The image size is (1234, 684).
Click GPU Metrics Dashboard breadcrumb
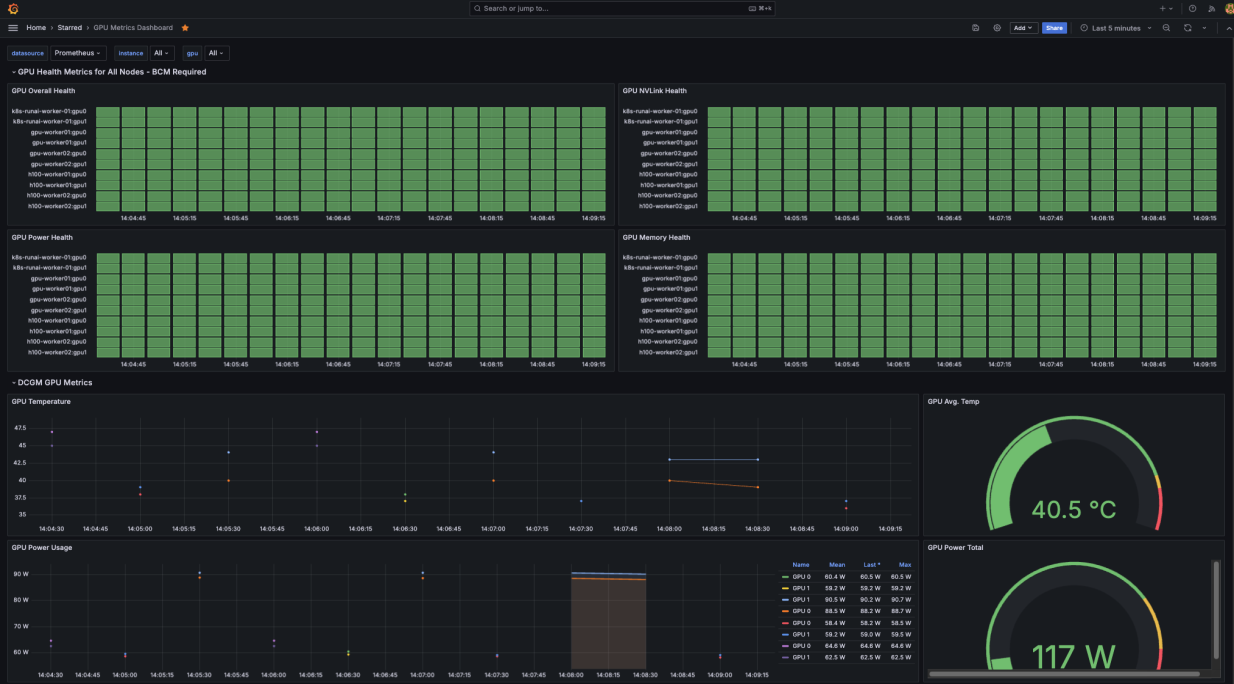tap(133, 28)
